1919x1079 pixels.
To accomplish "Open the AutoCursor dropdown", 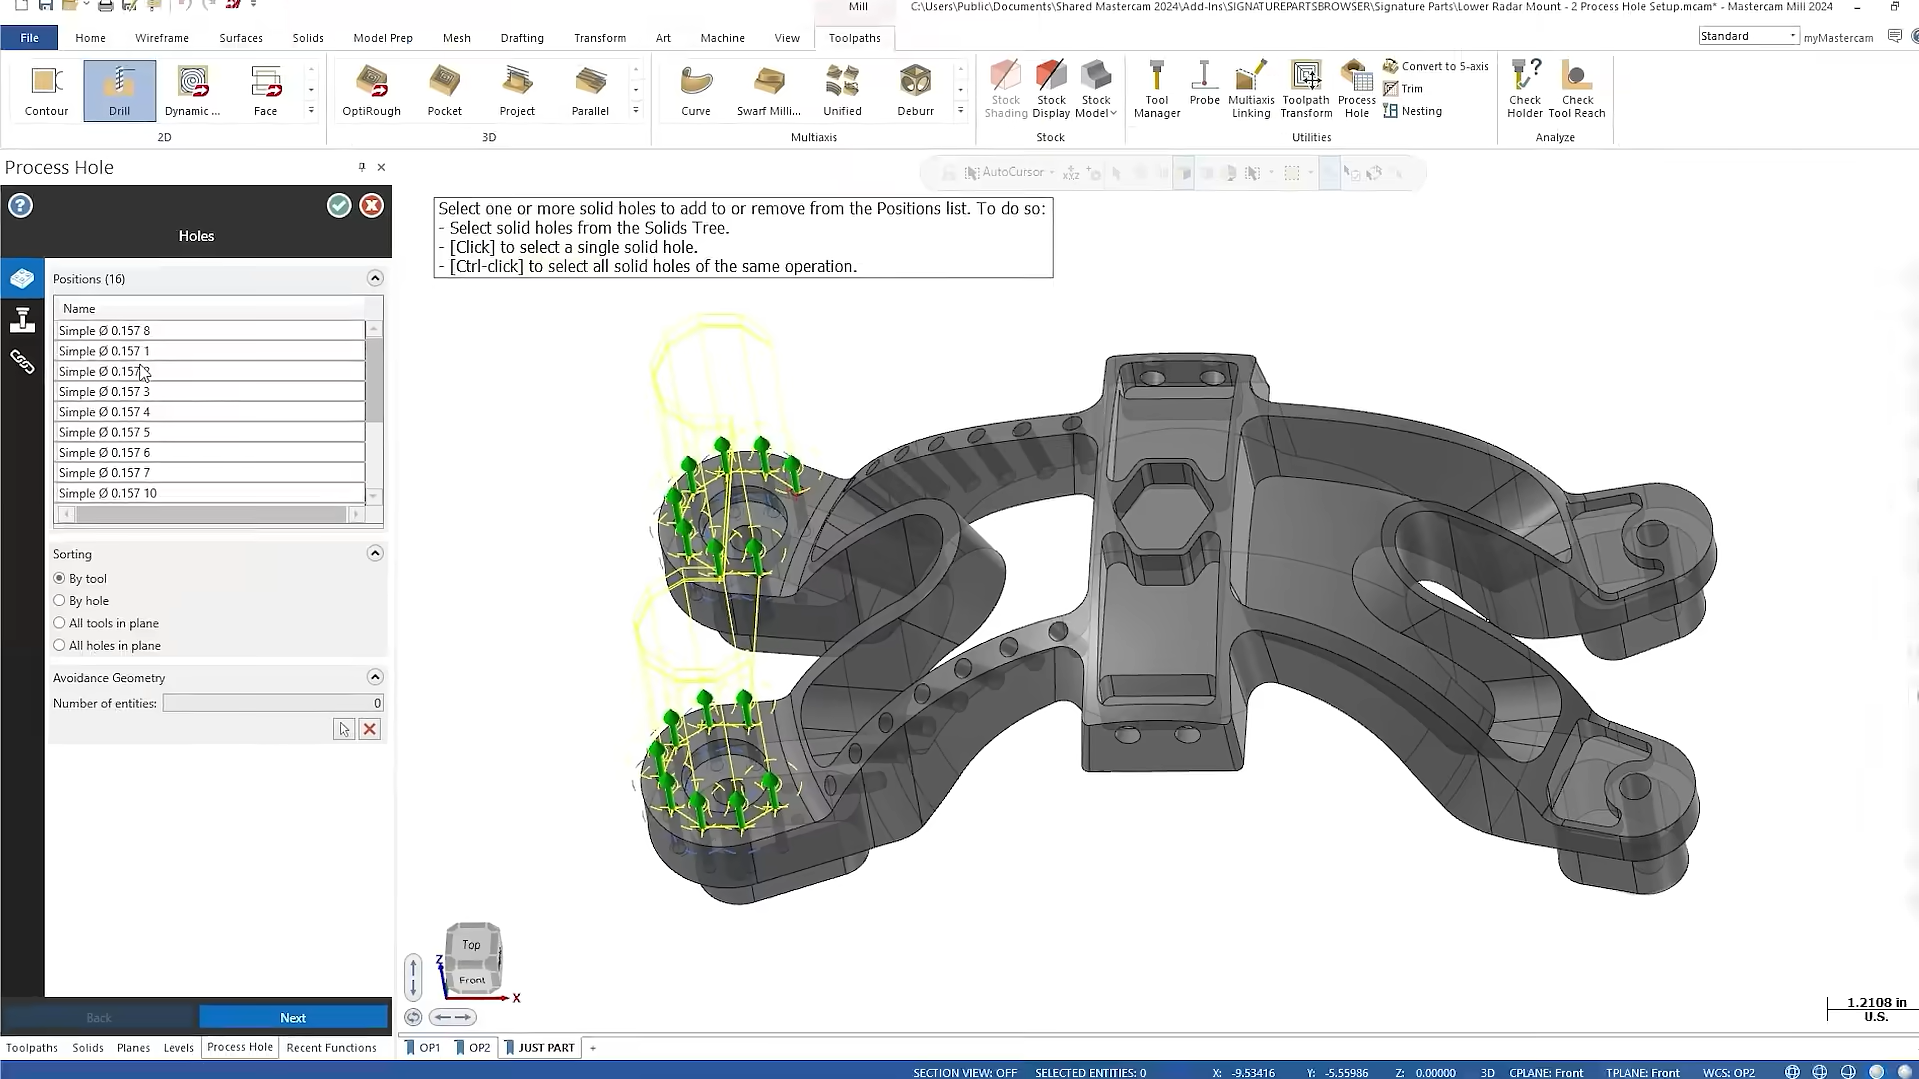I will [1051, 173].
